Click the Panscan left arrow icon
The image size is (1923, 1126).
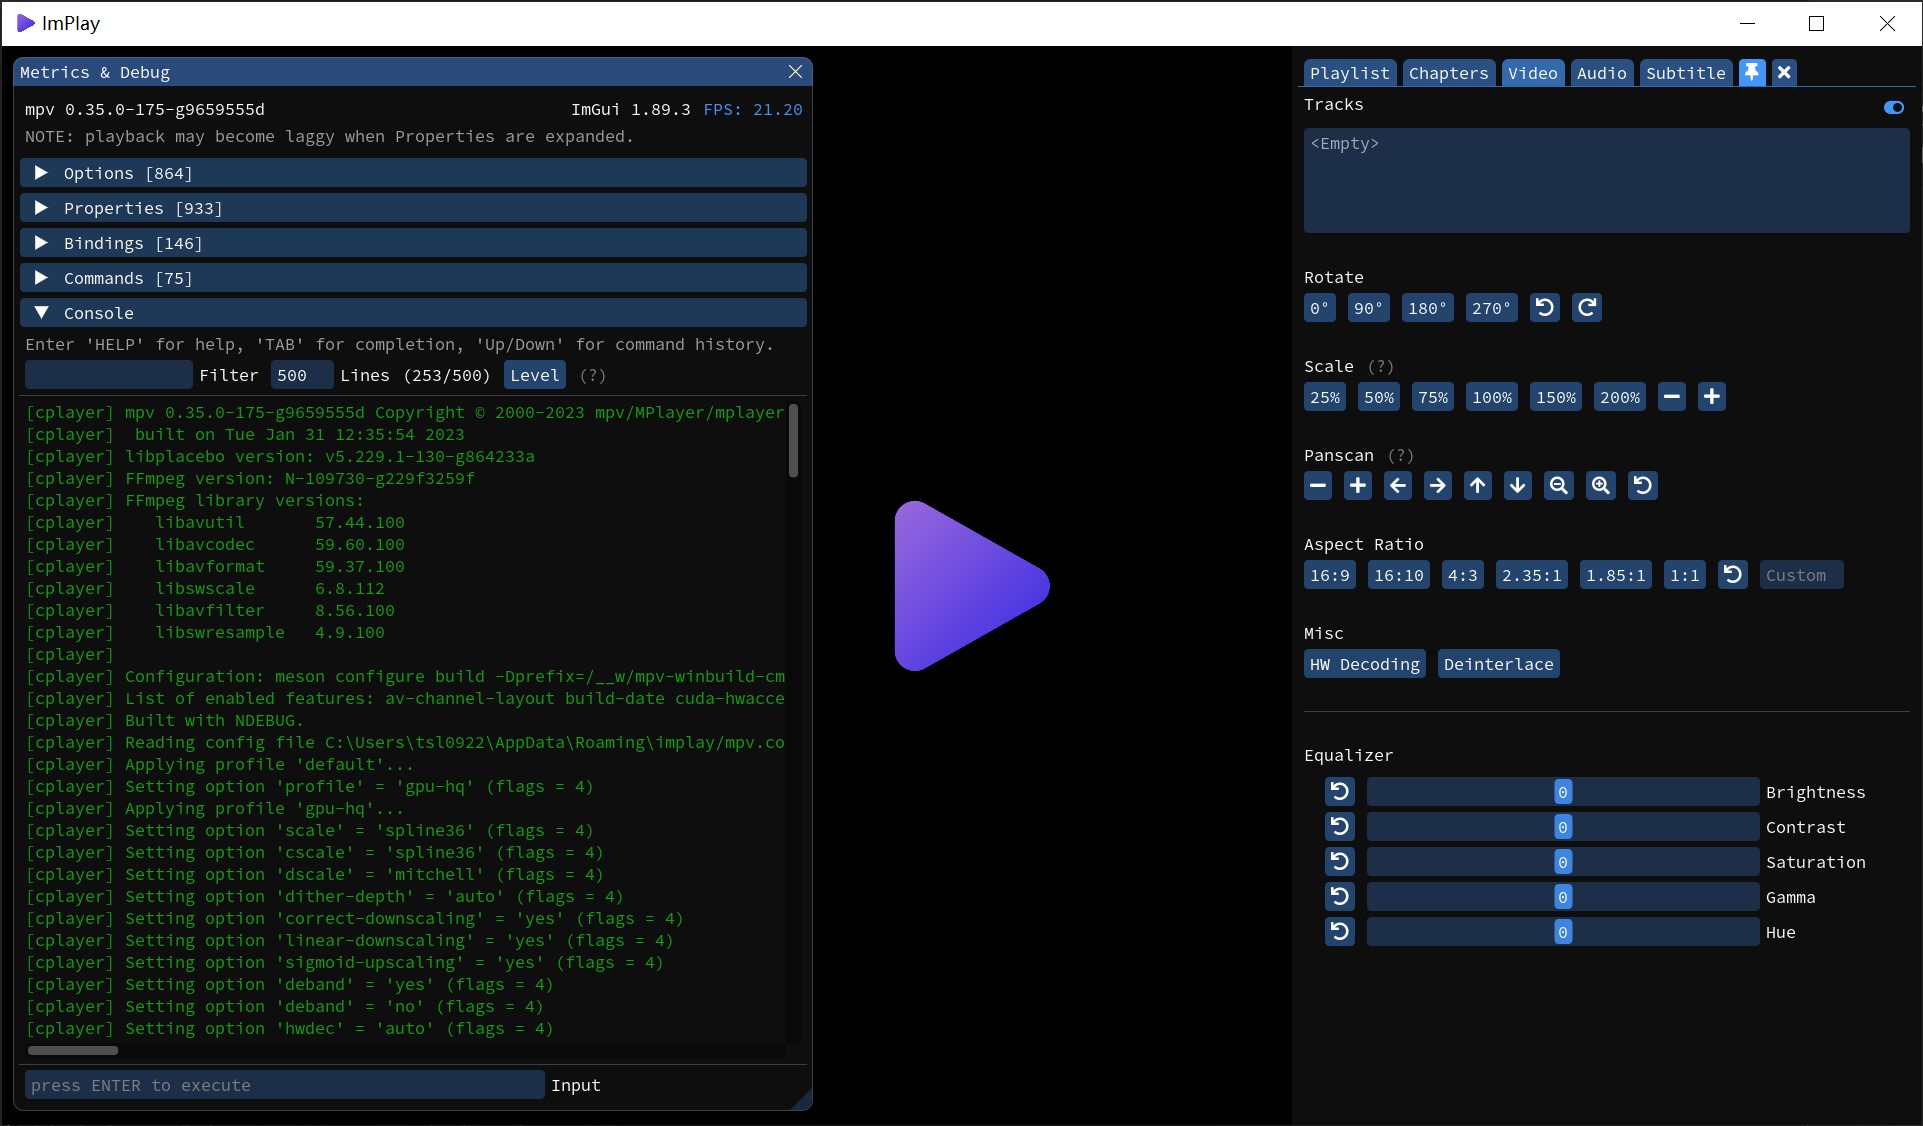coord(1398,486)
